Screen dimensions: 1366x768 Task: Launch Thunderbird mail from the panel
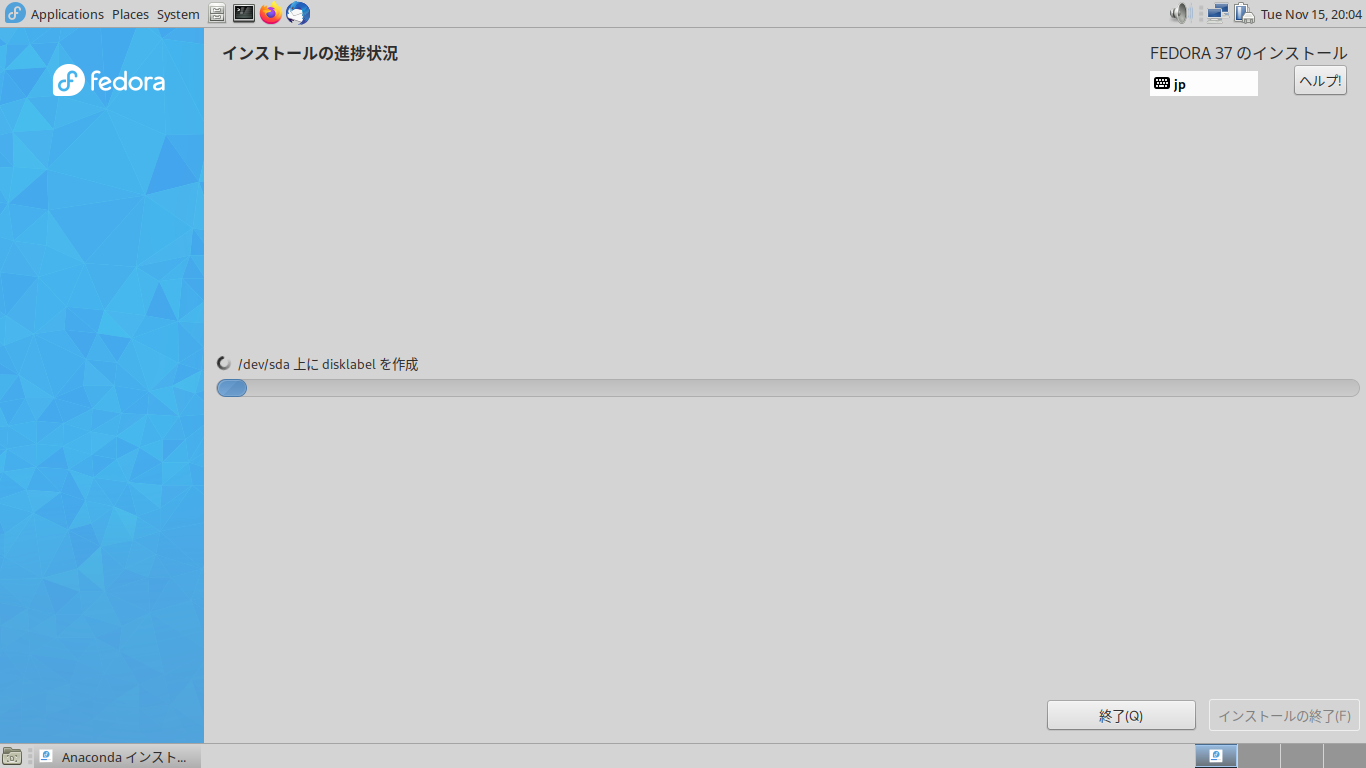tap(297, 13)
